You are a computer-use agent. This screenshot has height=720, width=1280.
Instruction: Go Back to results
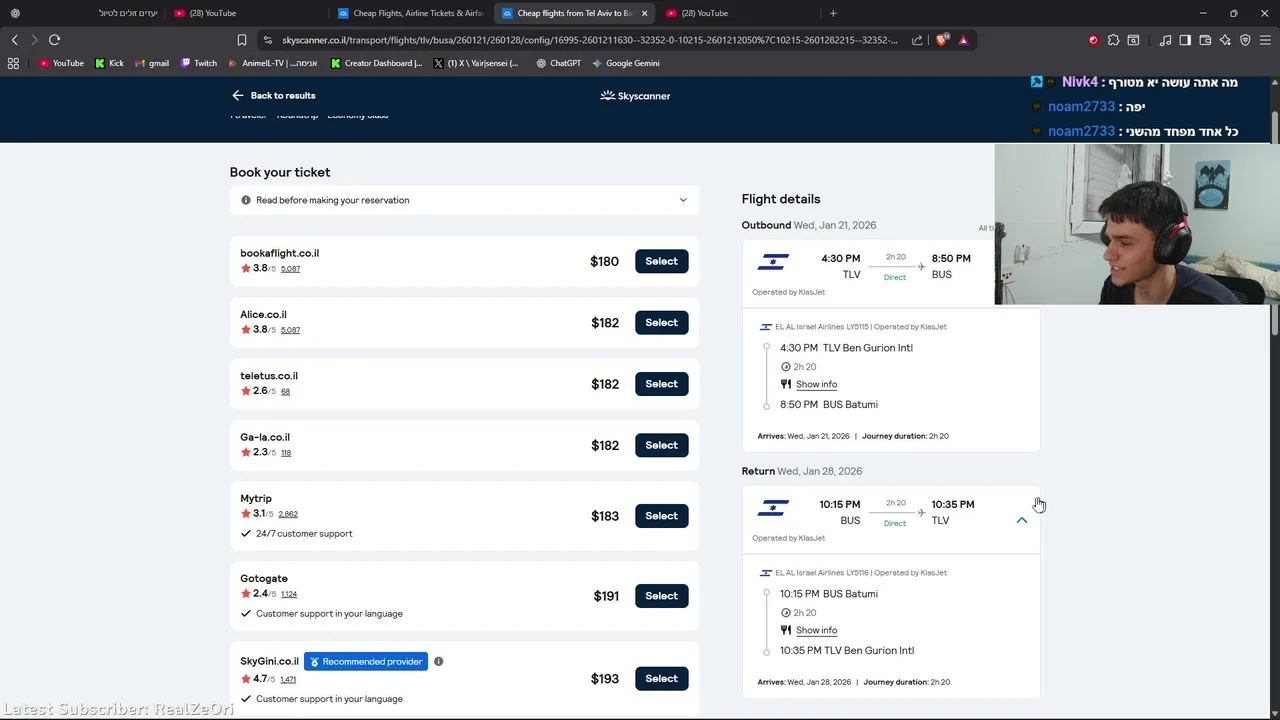(x=273, y=96)
